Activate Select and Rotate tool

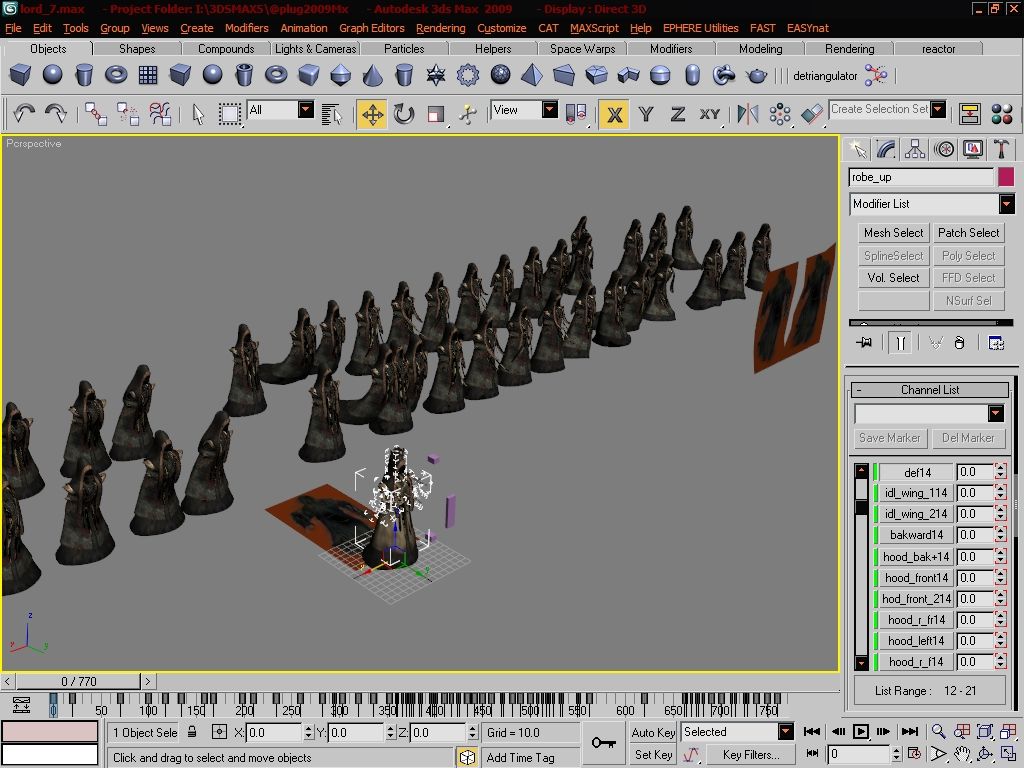pyautogui.click(x=404, y=114)
